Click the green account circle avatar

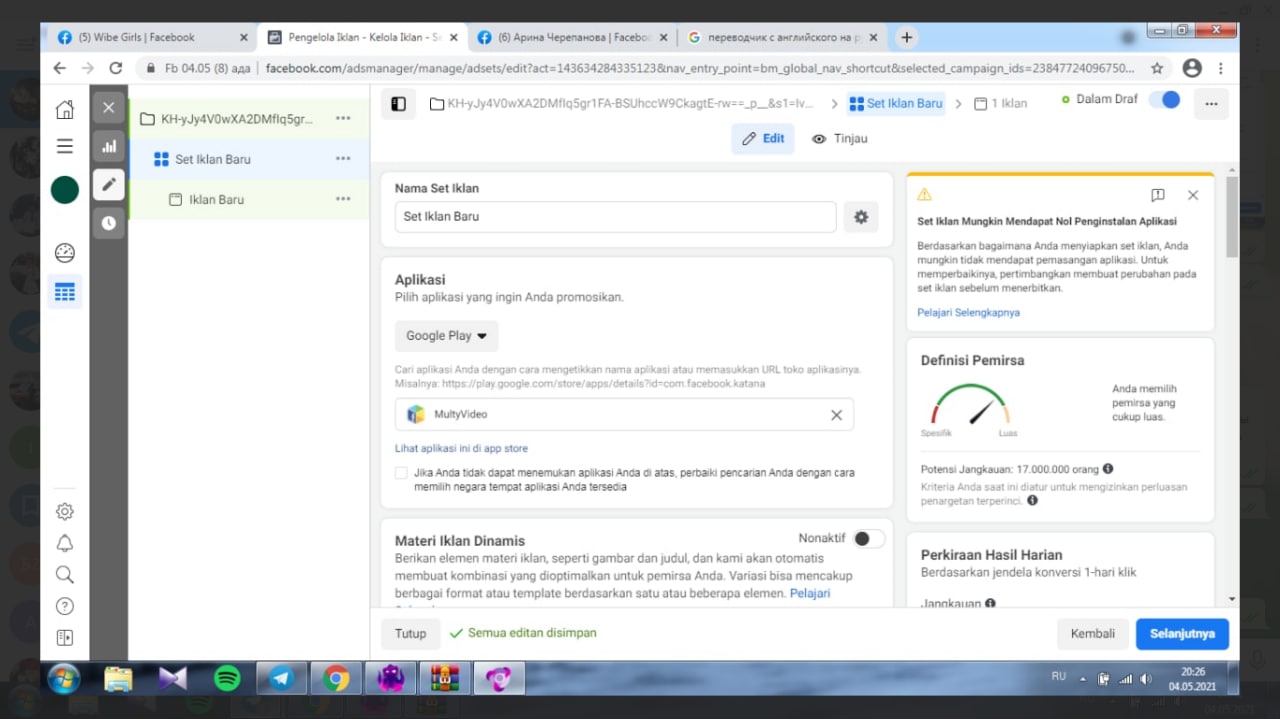pos(64,189)
